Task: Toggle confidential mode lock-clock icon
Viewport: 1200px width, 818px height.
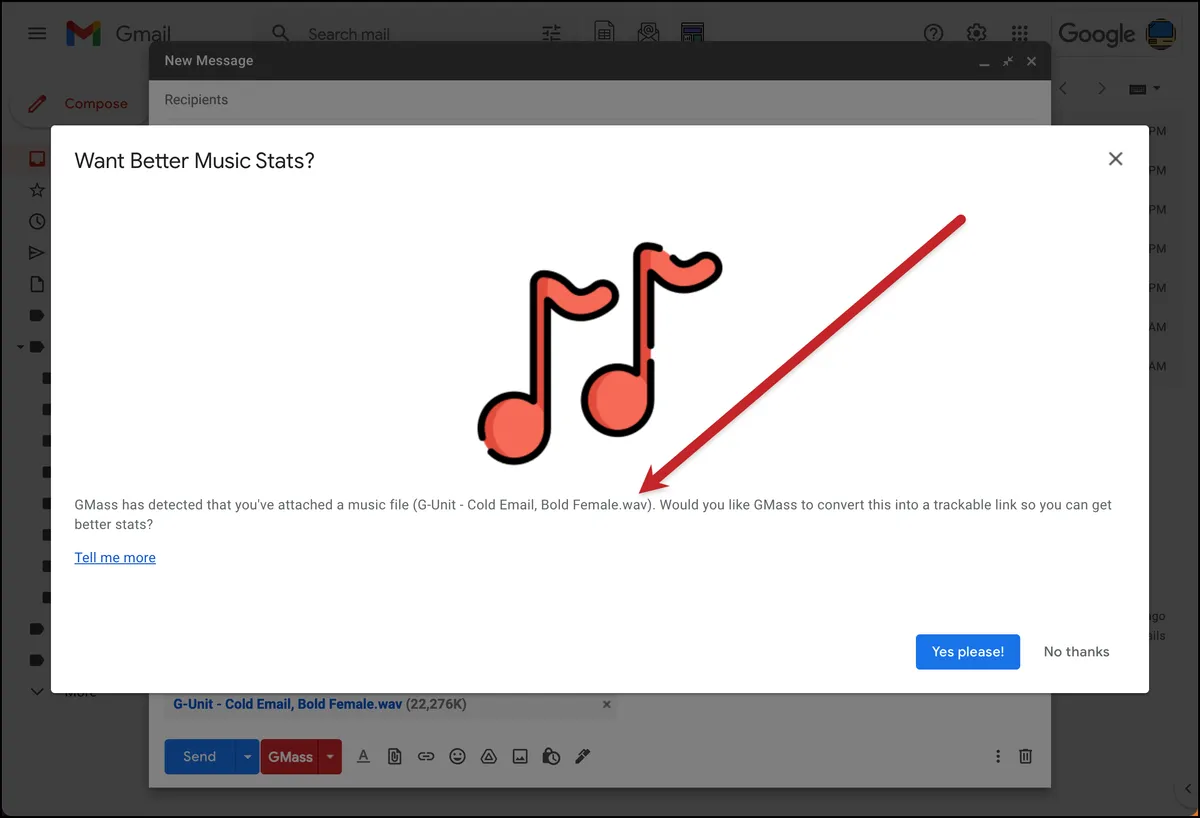Action: pyautogui.click(x=551, y=757)
